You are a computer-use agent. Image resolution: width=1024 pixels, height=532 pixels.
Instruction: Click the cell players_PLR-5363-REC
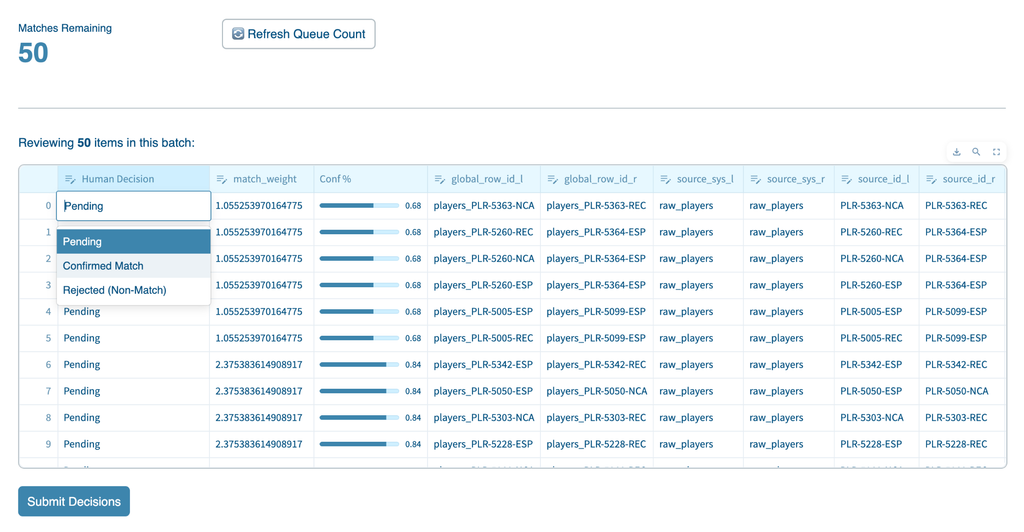tap(597, 206)
